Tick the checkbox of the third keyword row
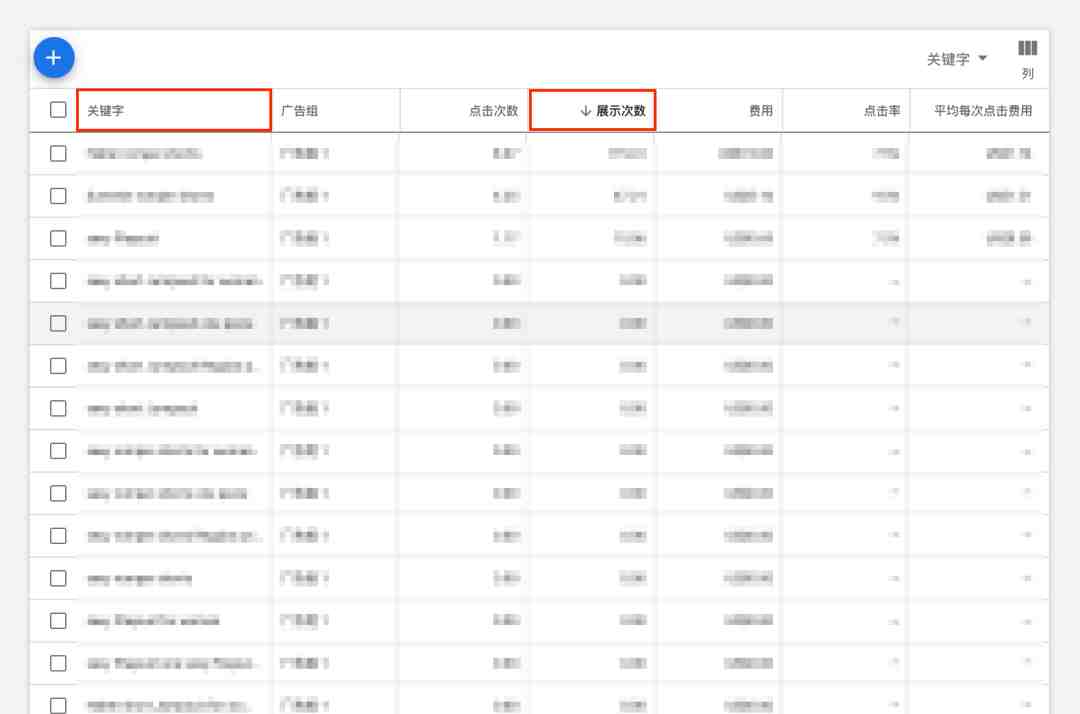 pyautogui.click(x=58, y=239)
